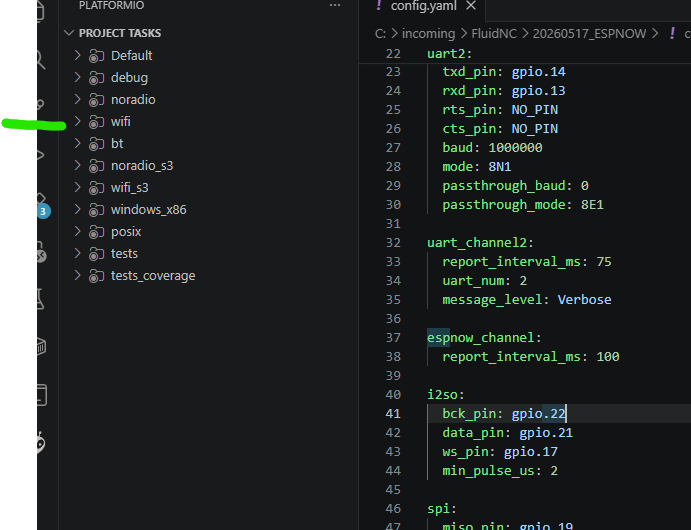Click the 'spi:' key on line 46

[x=442, y=509]
